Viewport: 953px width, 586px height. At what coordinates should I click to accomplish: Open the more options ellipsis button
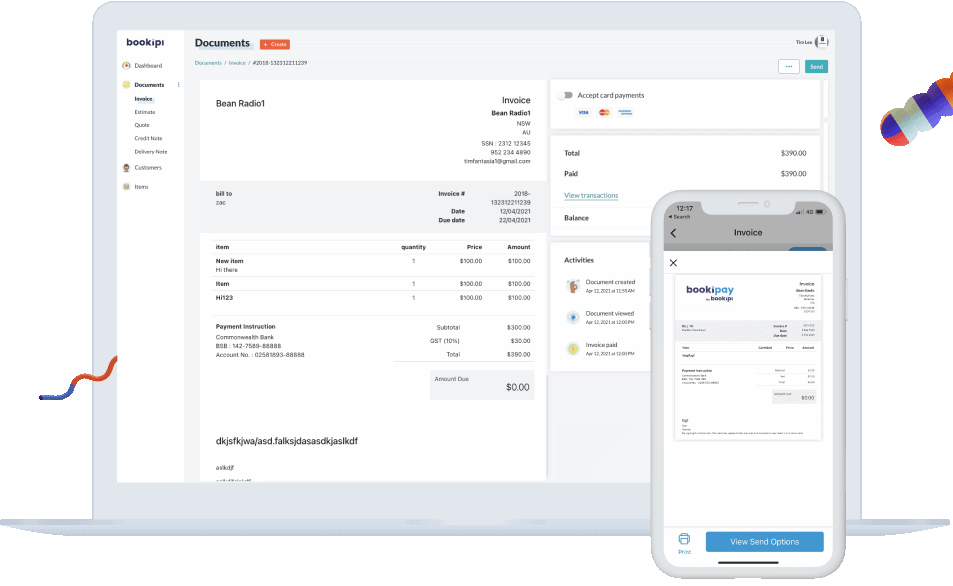[789, 66]
